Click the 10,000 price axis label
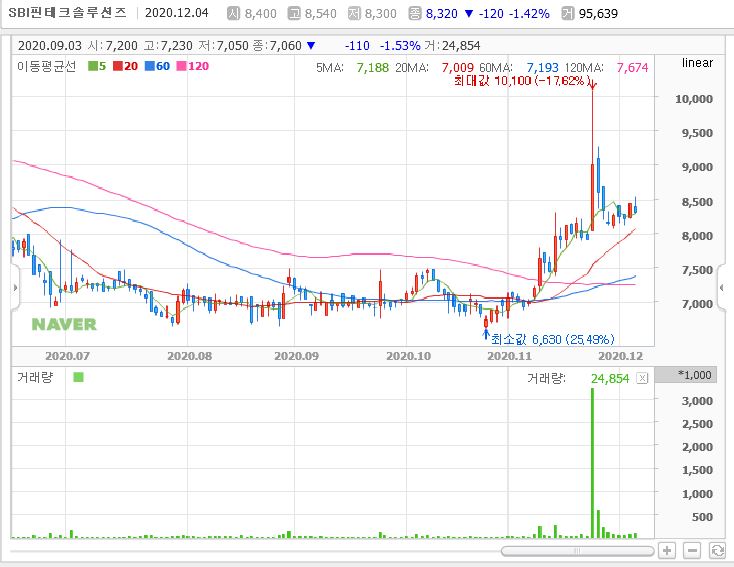 [x=694, y=99]
